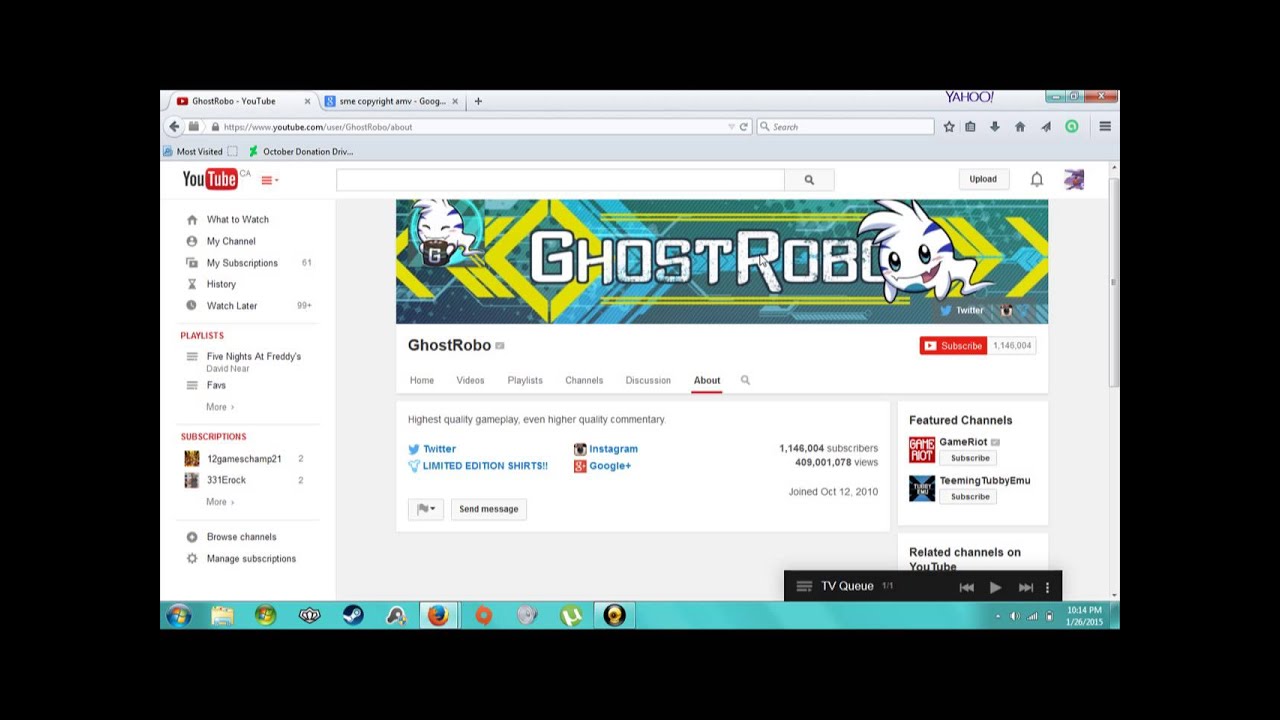Click the TV Queue list icon
The width and height of the screenshot is (1280, 720).
[x=804, y=586]
